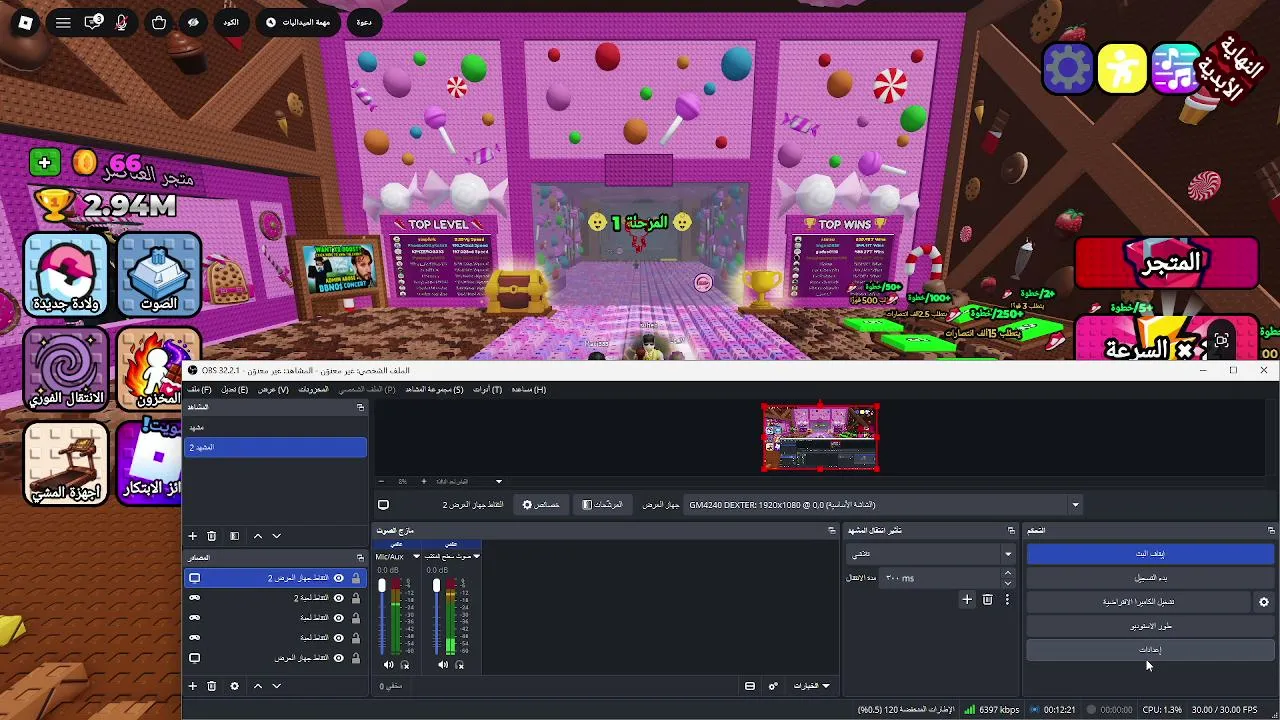The image size is (1280, 720).
Task: Click the Roblox screenshot capture icon
Action: pos(1221,342)
